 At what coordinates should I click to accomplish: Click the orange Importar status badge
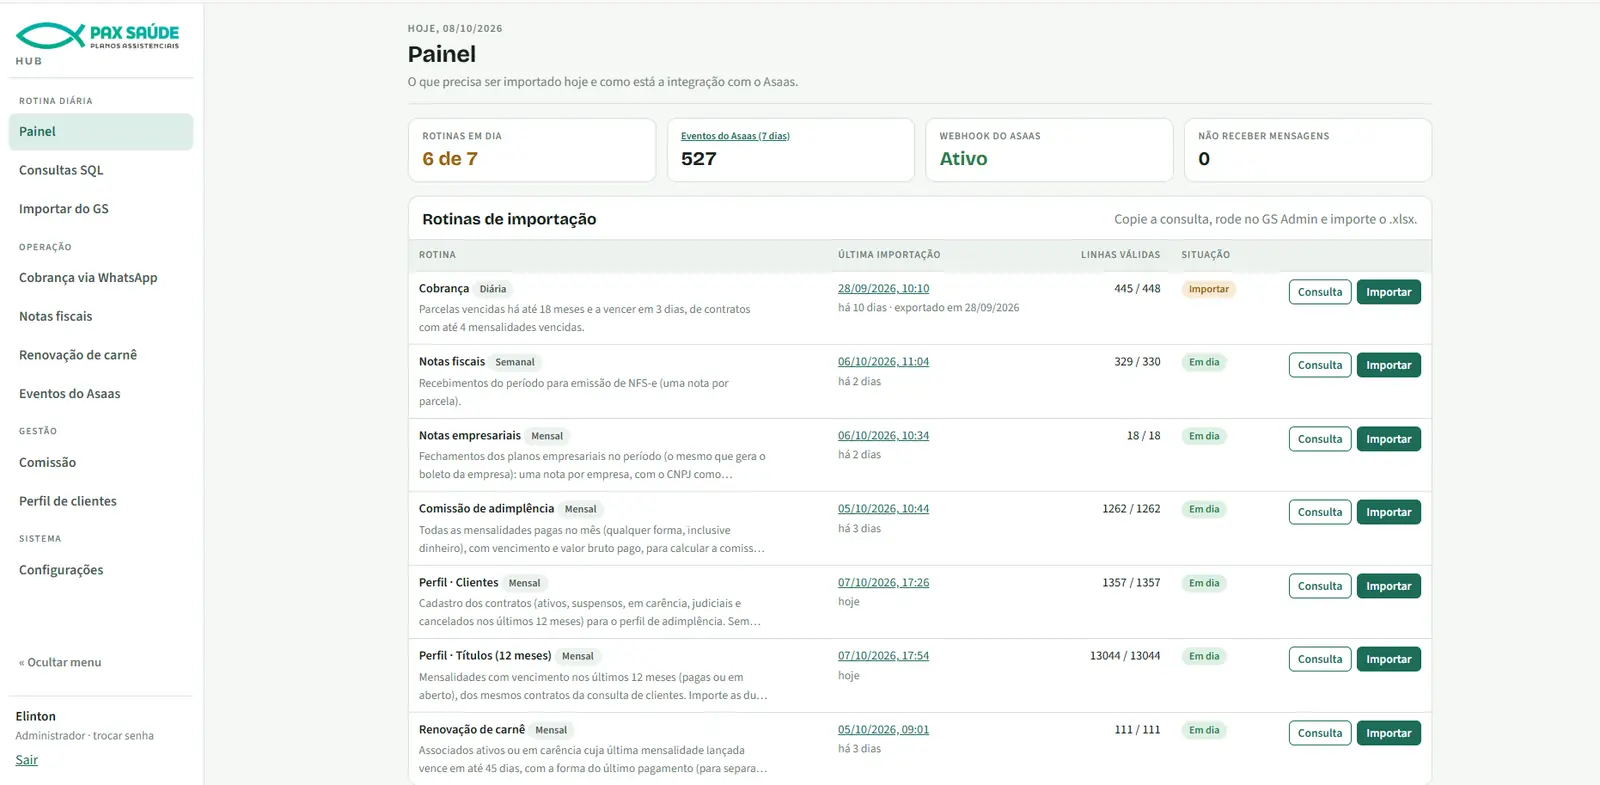coord(1209,289)
